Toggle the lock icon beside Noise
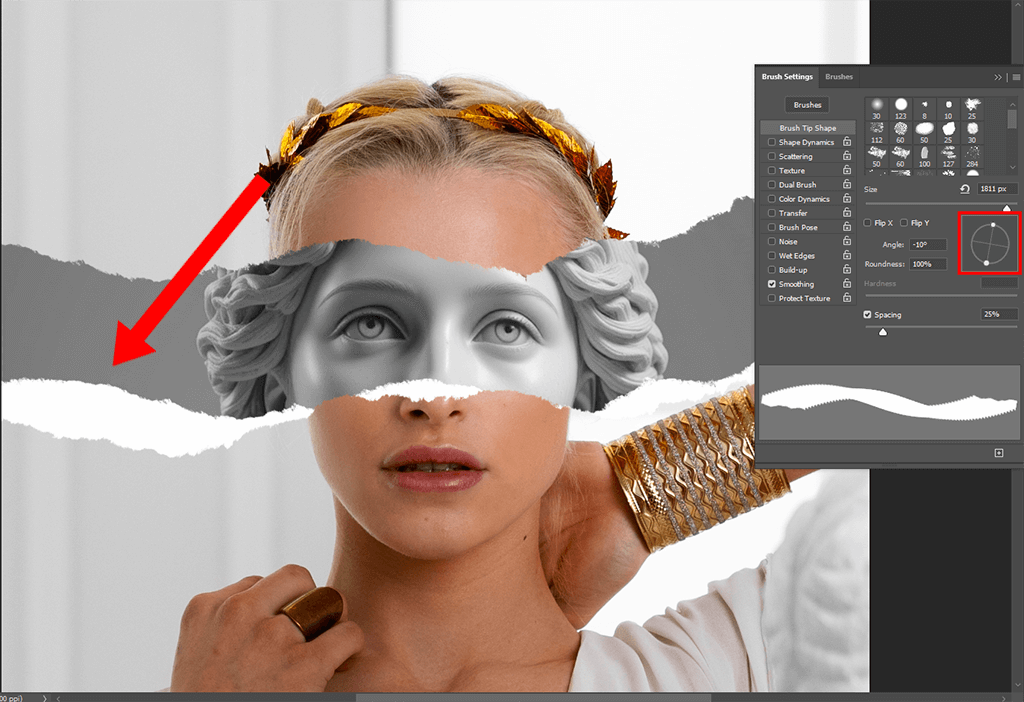The width and height of the screenshot is (1024, 702). pyautogui.click(x=847, y=241)
